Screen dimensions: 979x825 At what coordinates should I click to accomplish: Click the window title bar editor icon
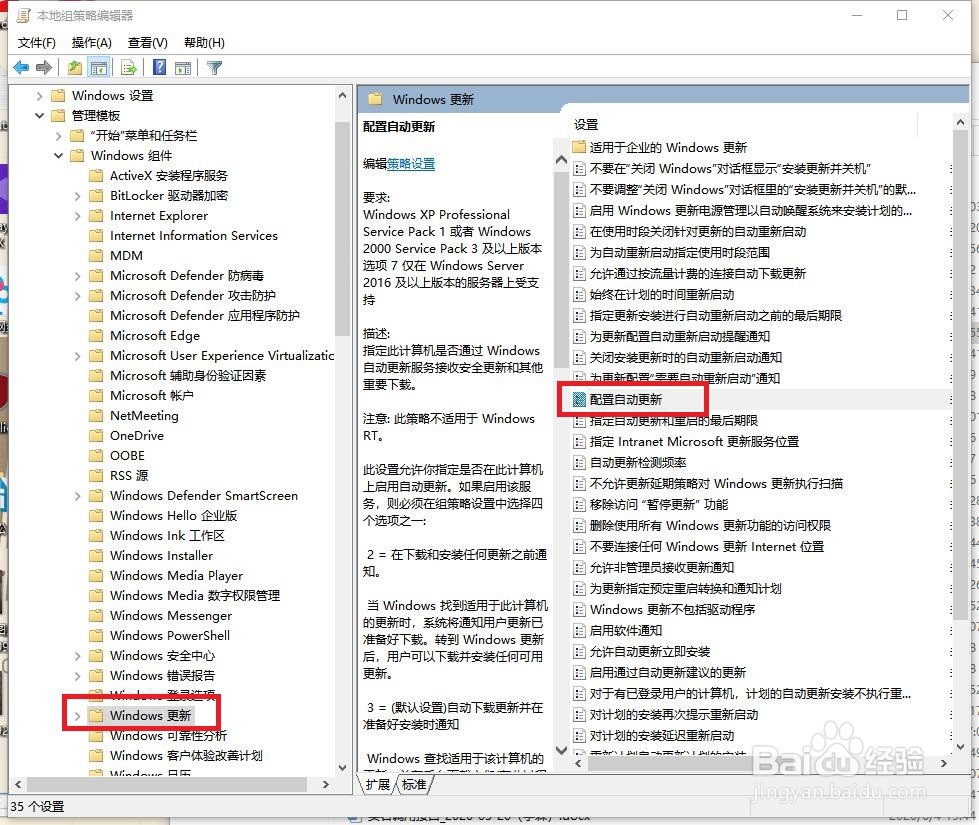24,16
